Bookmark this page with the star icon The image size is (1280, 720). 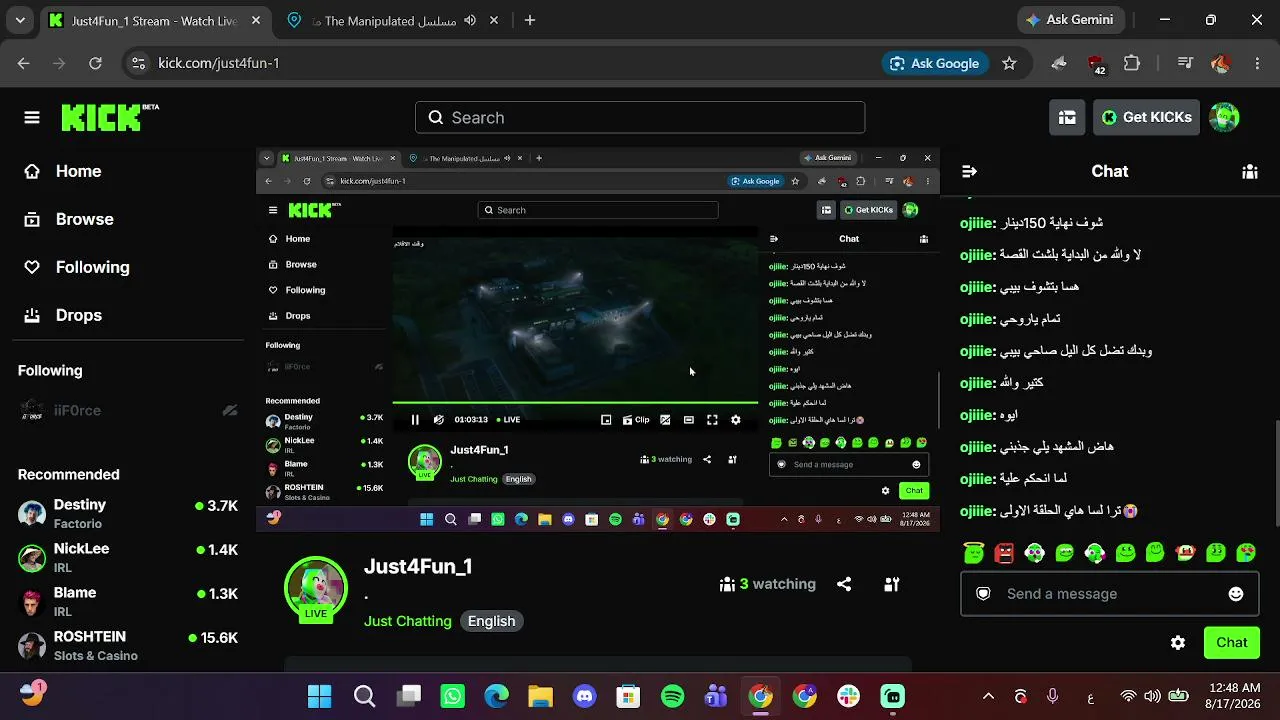coord(1009,63)
